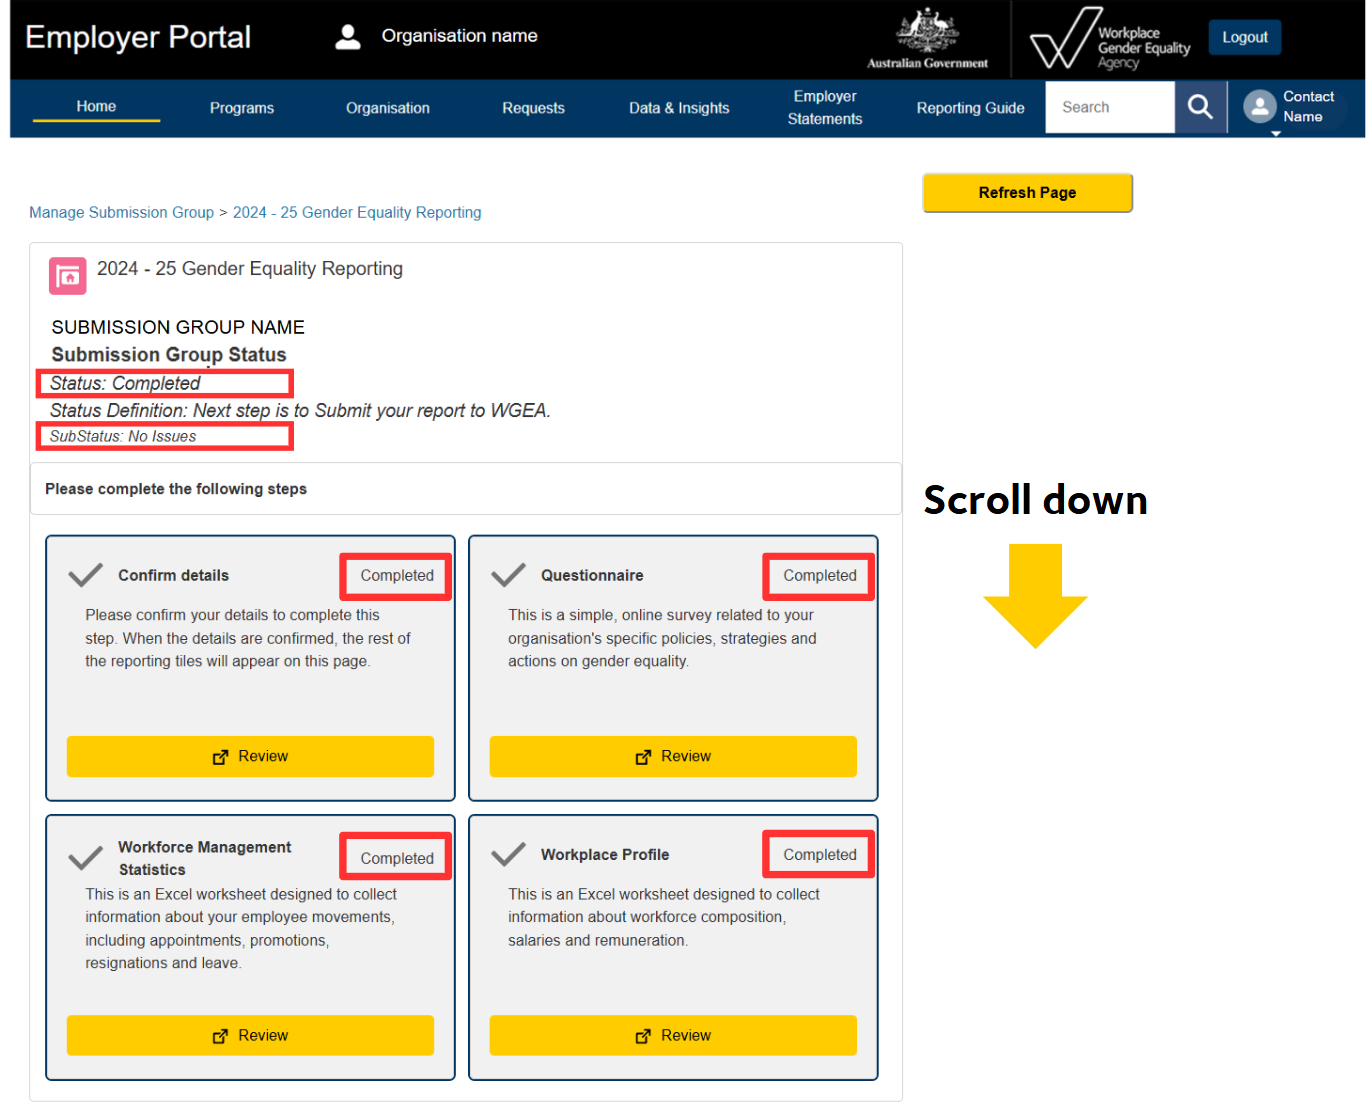
Task: Click the Workplace Profile checkmark icon
Action: click(509, 854)
